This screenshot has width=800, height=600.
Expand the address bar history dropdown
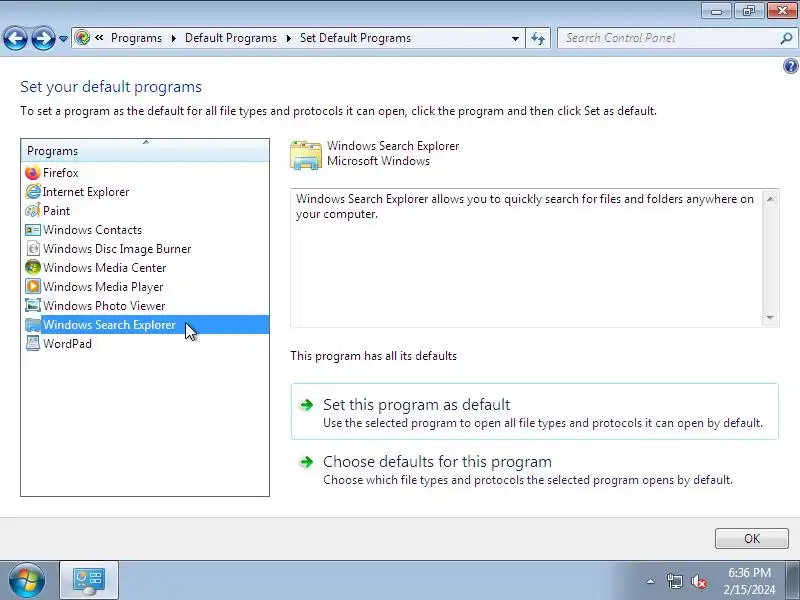pos(515,38)
